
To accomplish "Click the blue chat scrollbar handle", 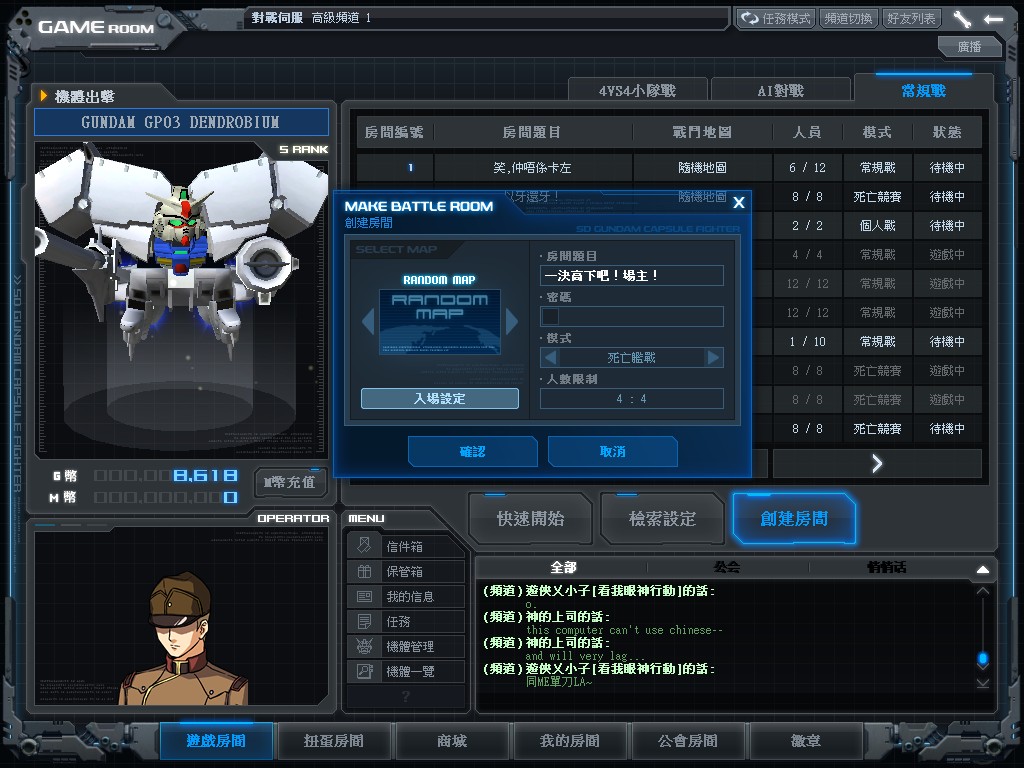I will tap(983, 658).
